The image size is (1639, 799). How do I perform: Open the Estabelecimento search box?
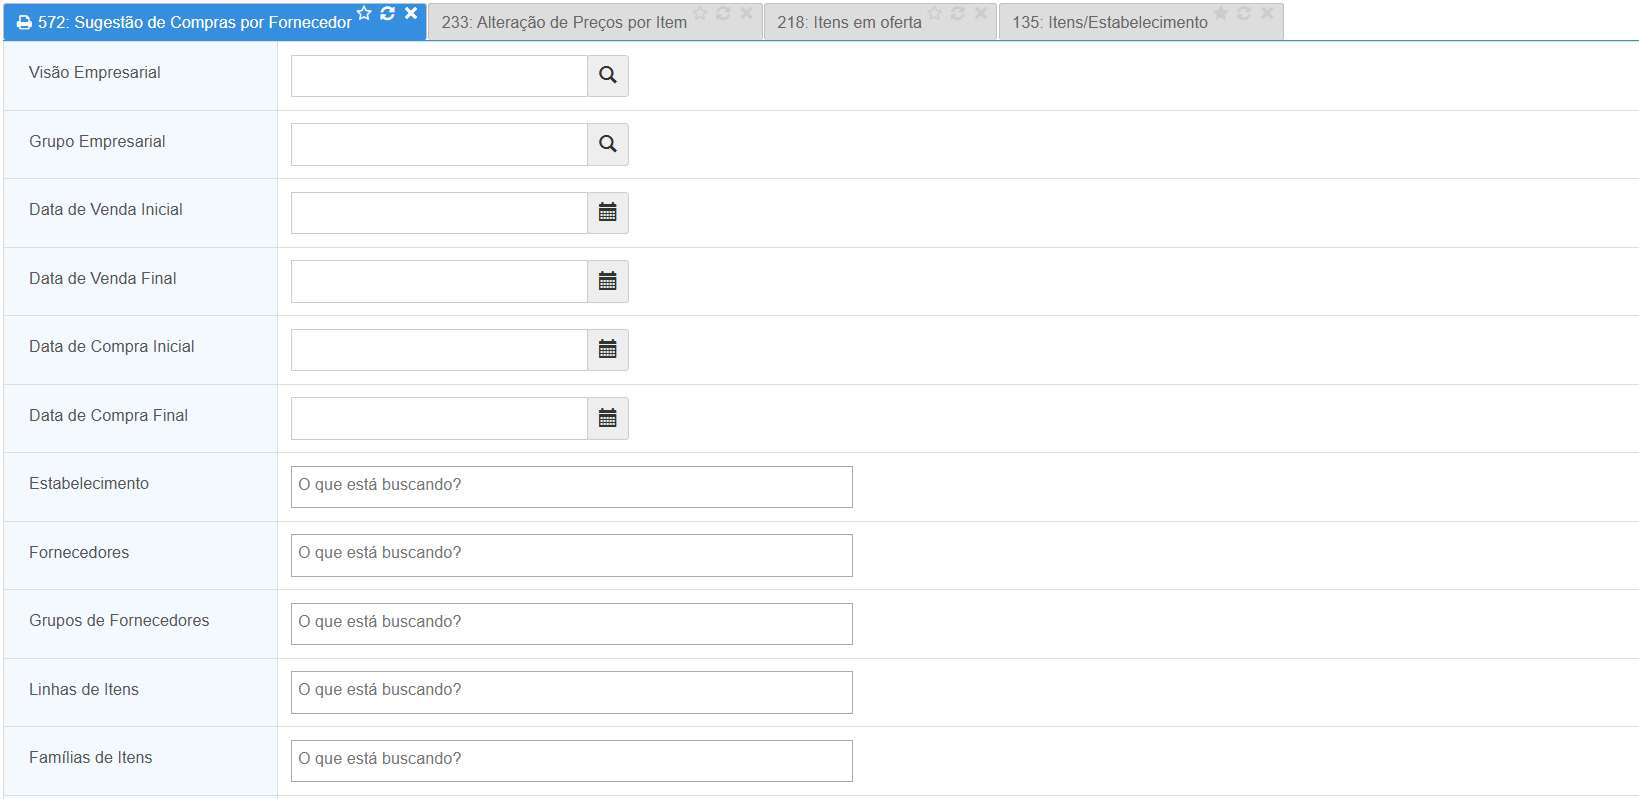click(x=572, y=487)
